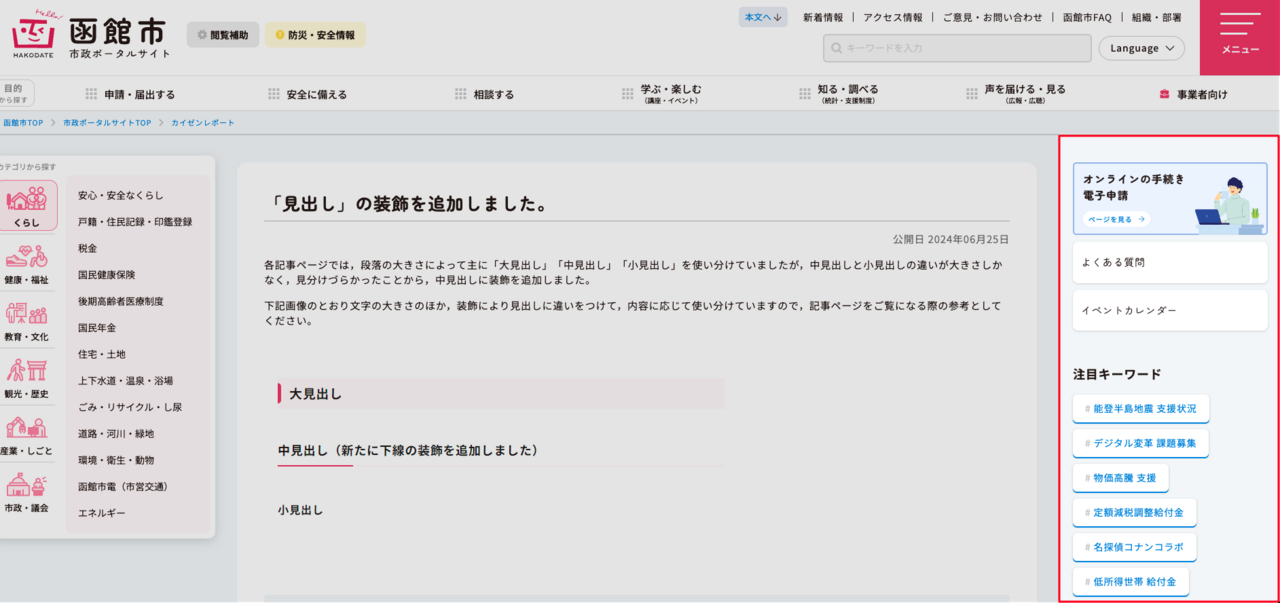Click the 電子申請 online procedures banner
The image size is (1280, 603).
[x=1169, y=198]
